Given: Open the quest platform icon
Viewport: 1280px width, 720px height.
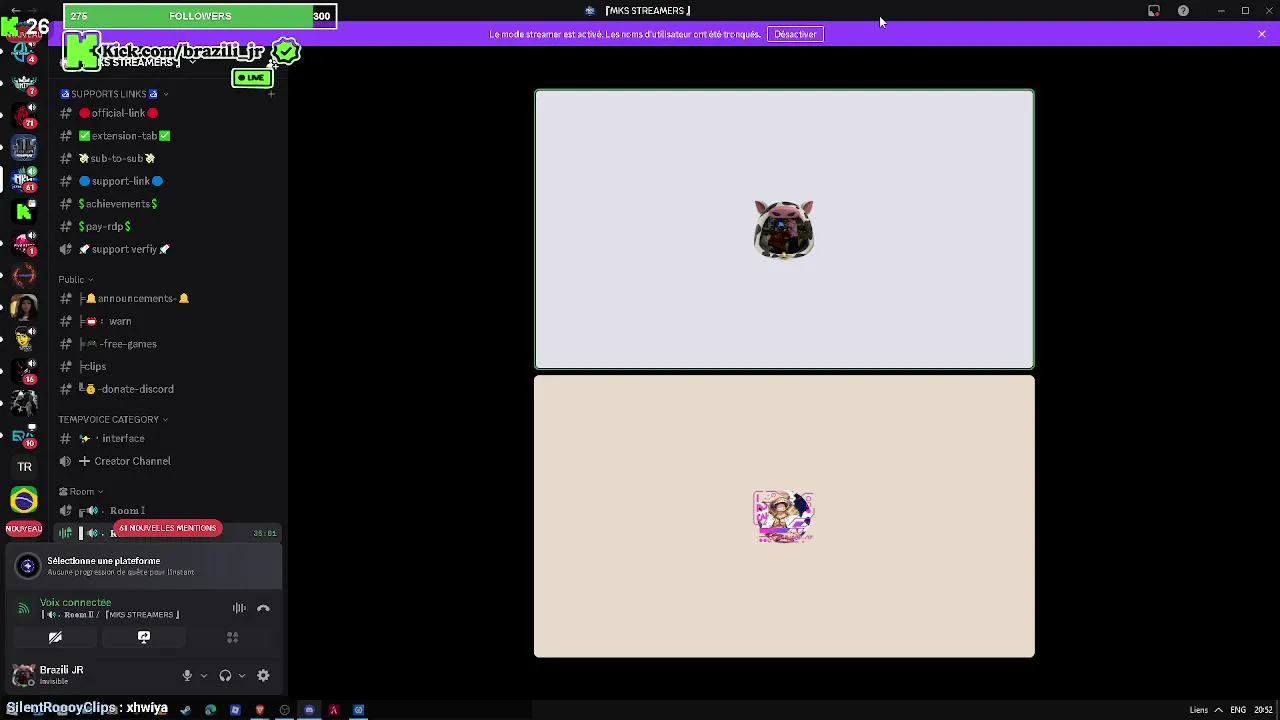Looking at the screenshot, I should tap(28, 566).
